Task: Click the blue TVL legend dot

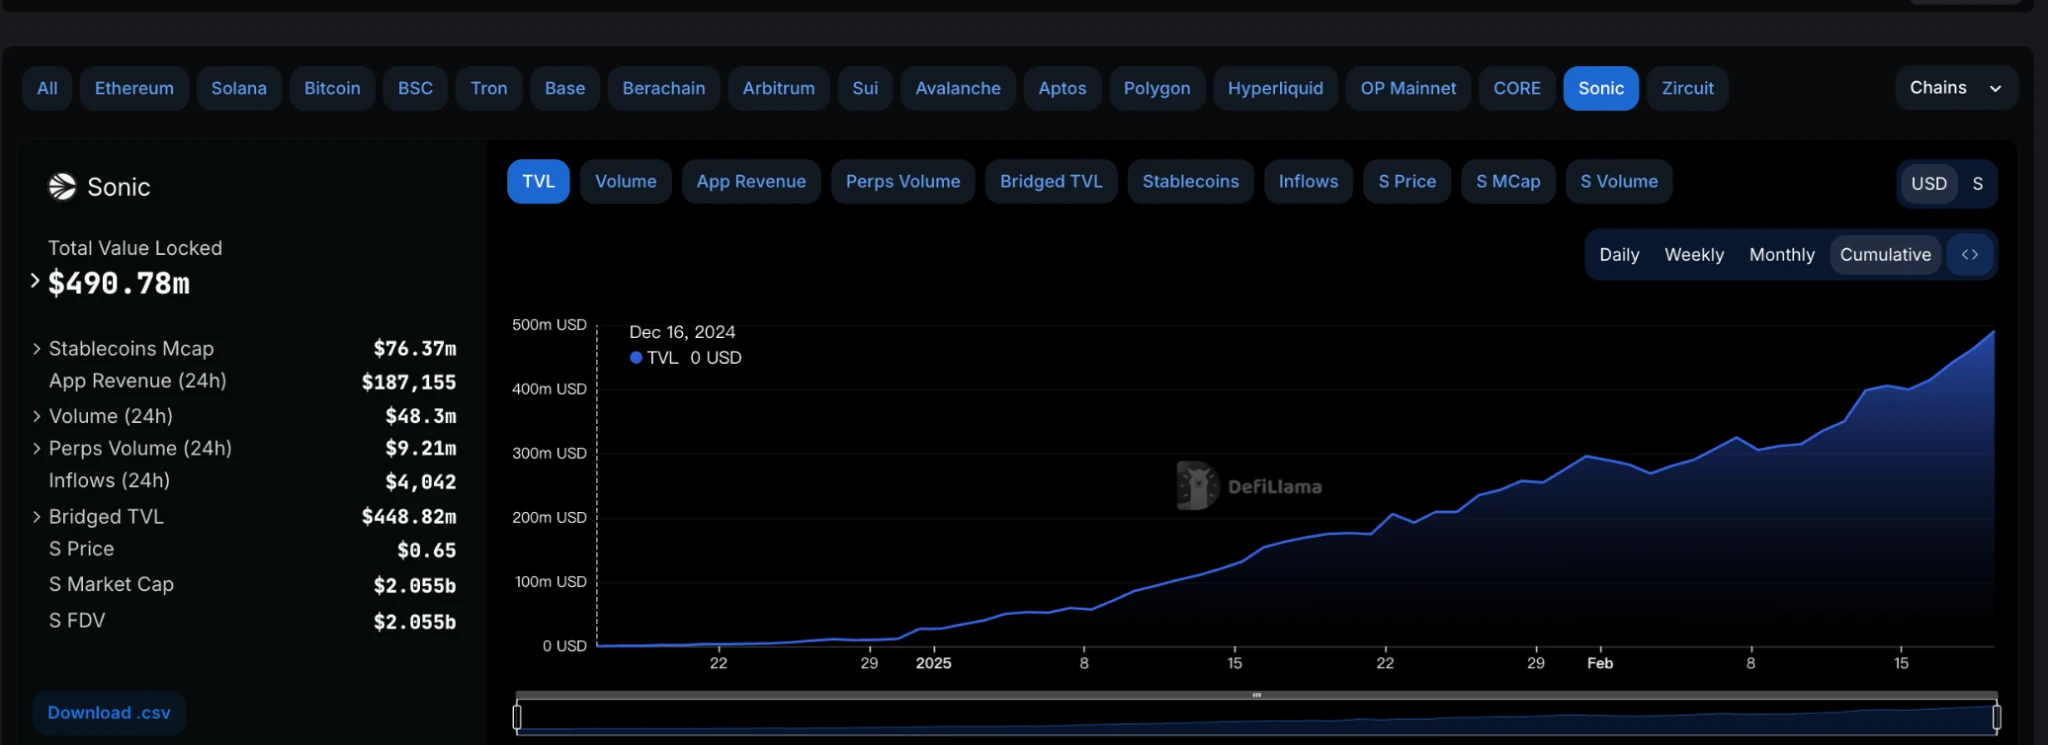Action: click(636, 358)
